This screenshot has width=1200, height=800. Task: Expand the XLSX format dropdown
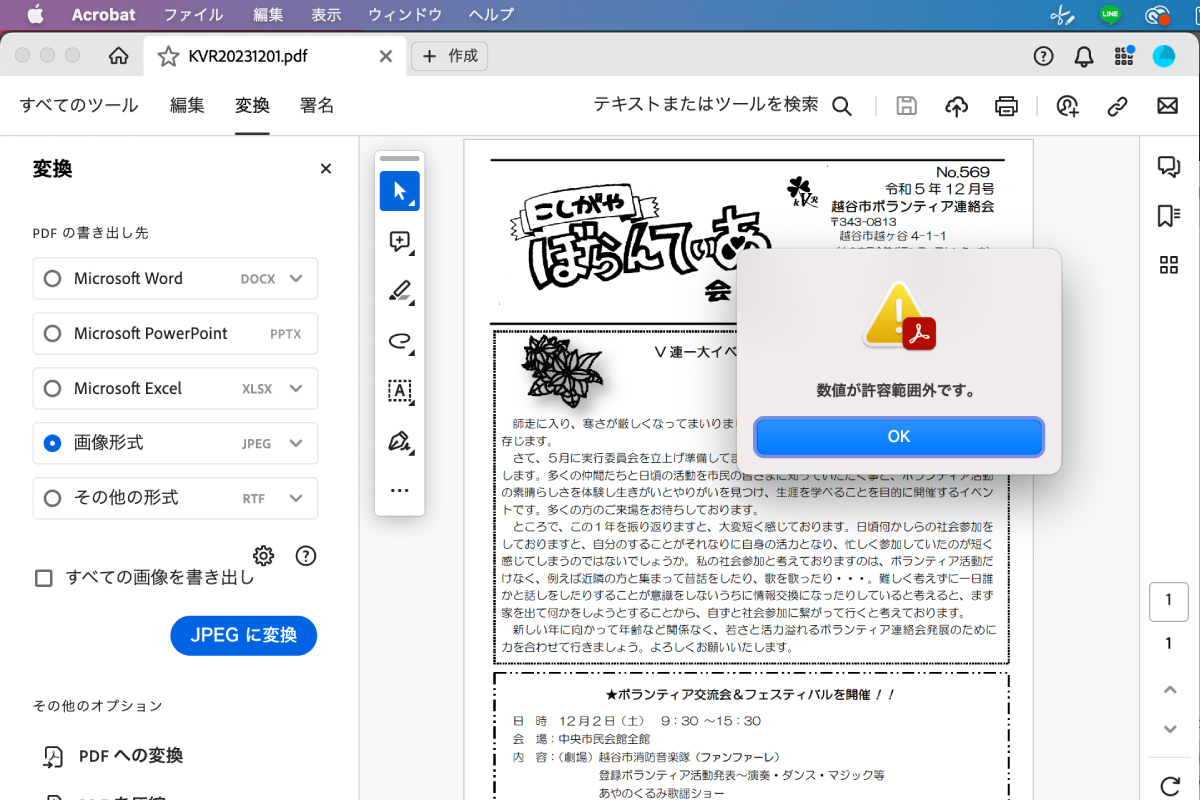(x=296, y=389)
